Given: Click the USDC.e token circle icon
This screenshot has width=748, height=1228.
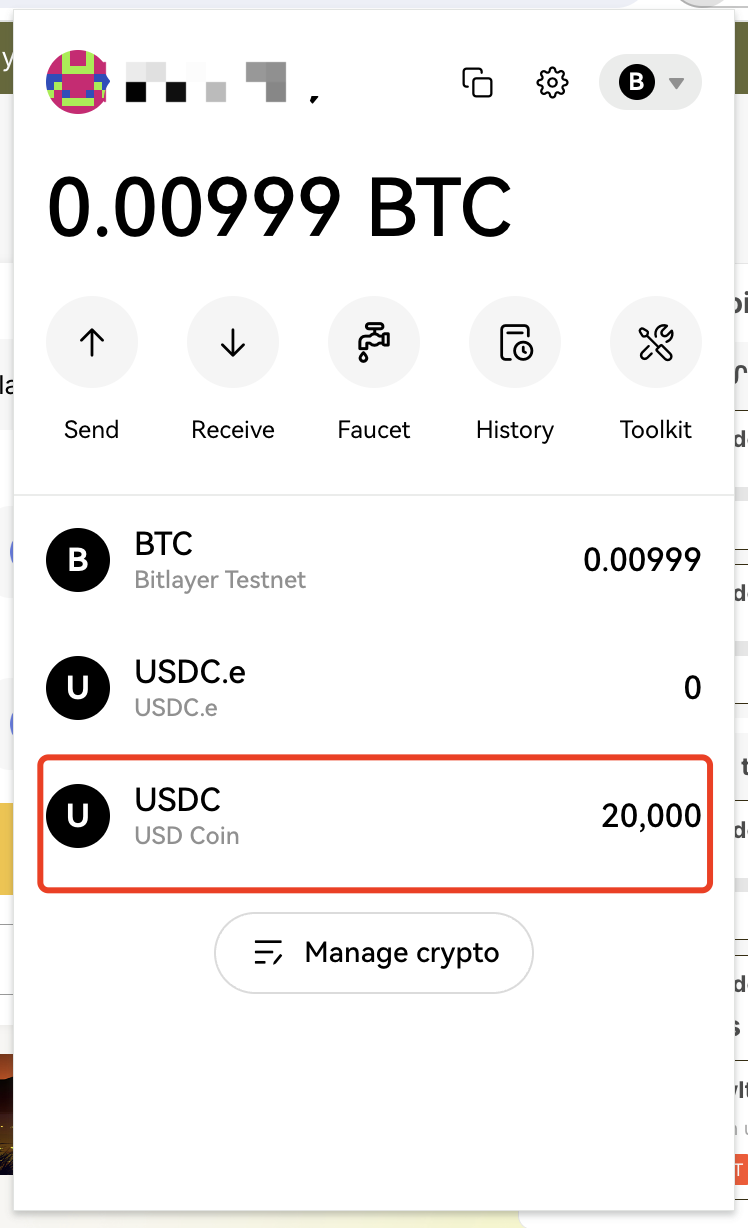Looking at the screenshot, I should tap(78, 688).
